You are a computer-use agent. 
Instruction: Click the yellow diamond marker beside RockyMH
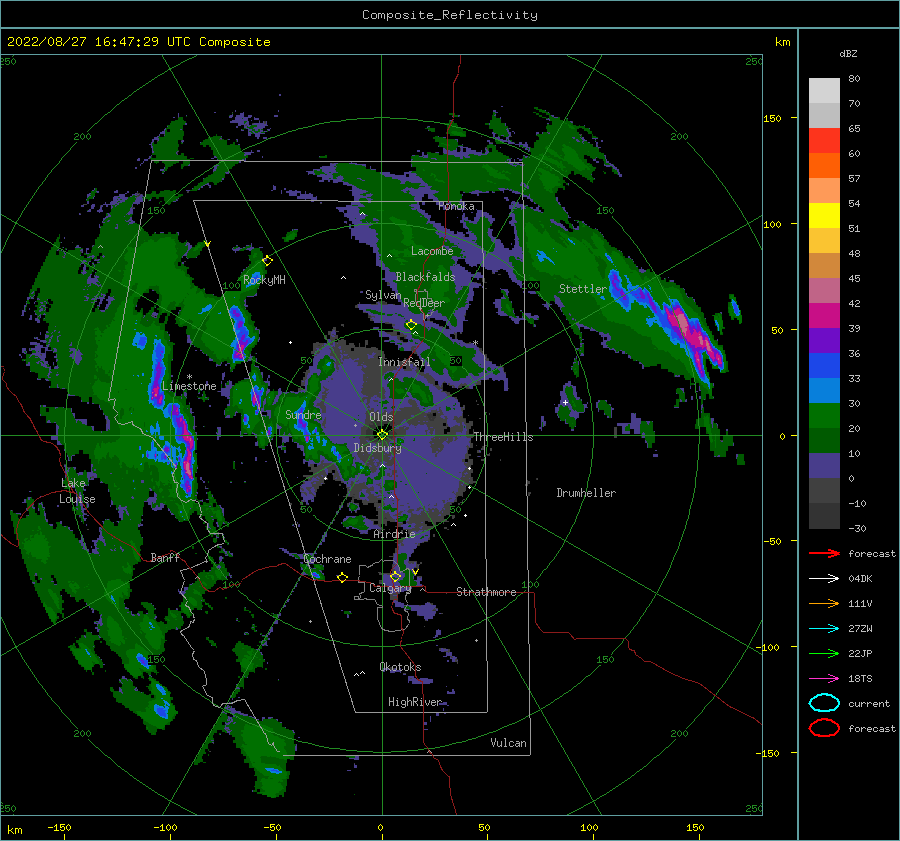pos(267,261)
